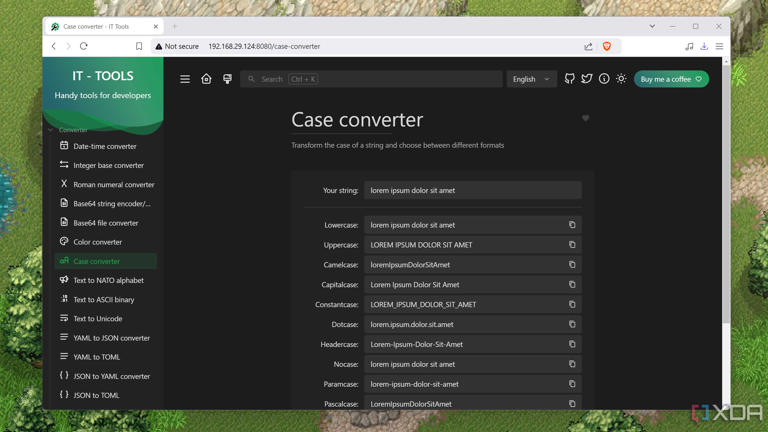
Task: Toggle dark/light theme mode
Action: pyautogui.click(x=621, y=79)
